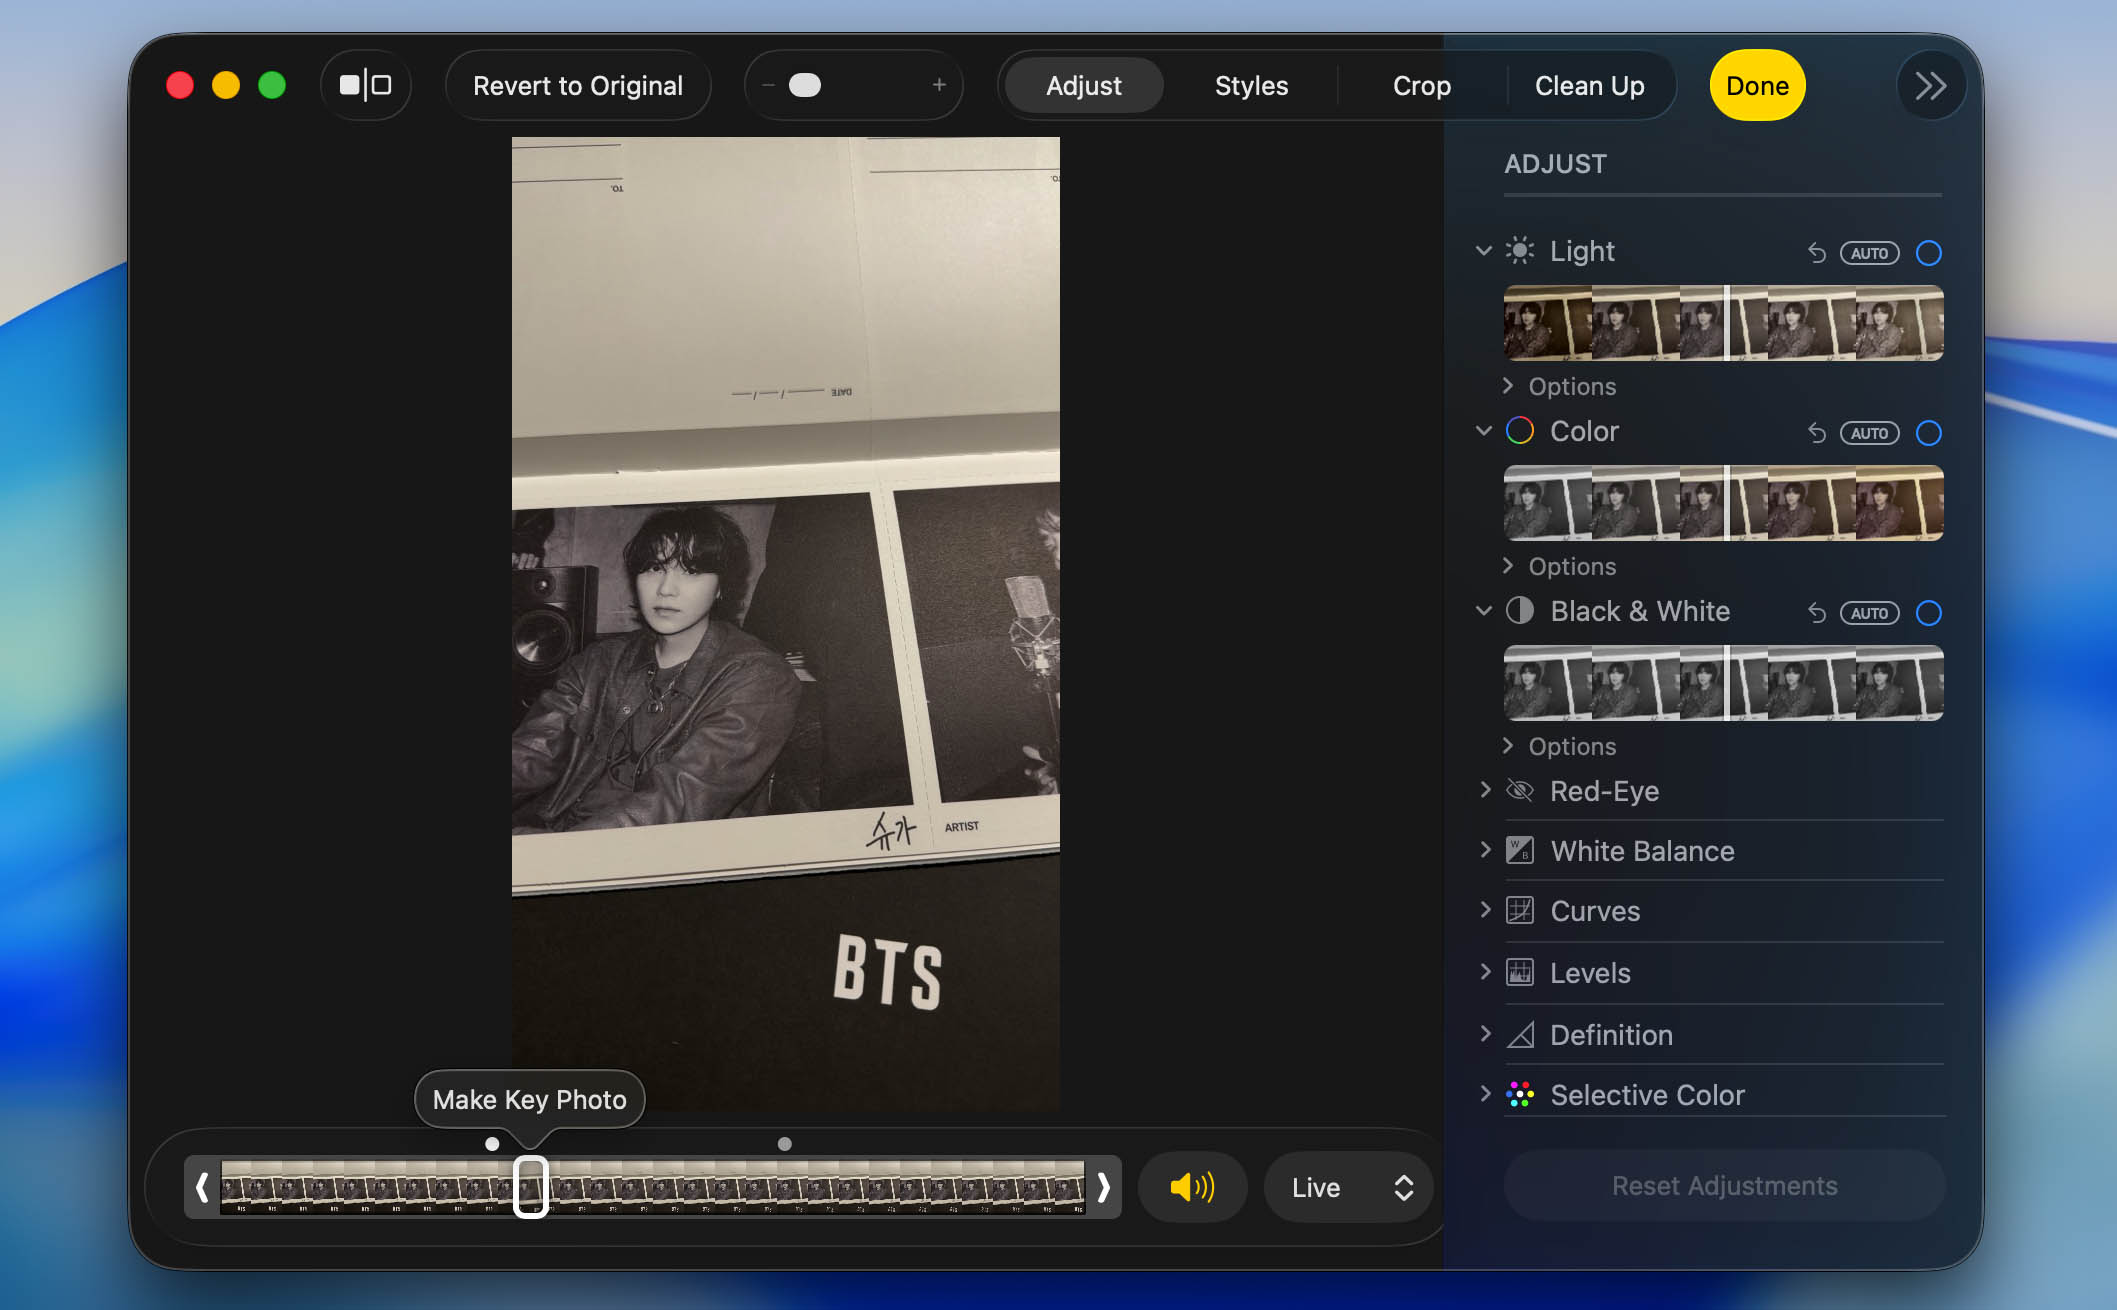Click the zoom slider knob
This screenshot has height=1310, width=2117.
(805, 86)
